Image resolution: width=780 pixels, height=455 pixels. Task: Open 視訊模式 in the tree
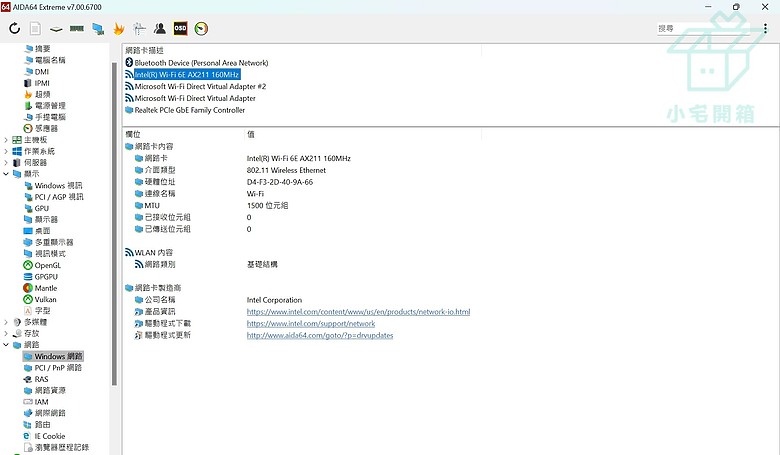pyautogui.click(x=44, y=254)
